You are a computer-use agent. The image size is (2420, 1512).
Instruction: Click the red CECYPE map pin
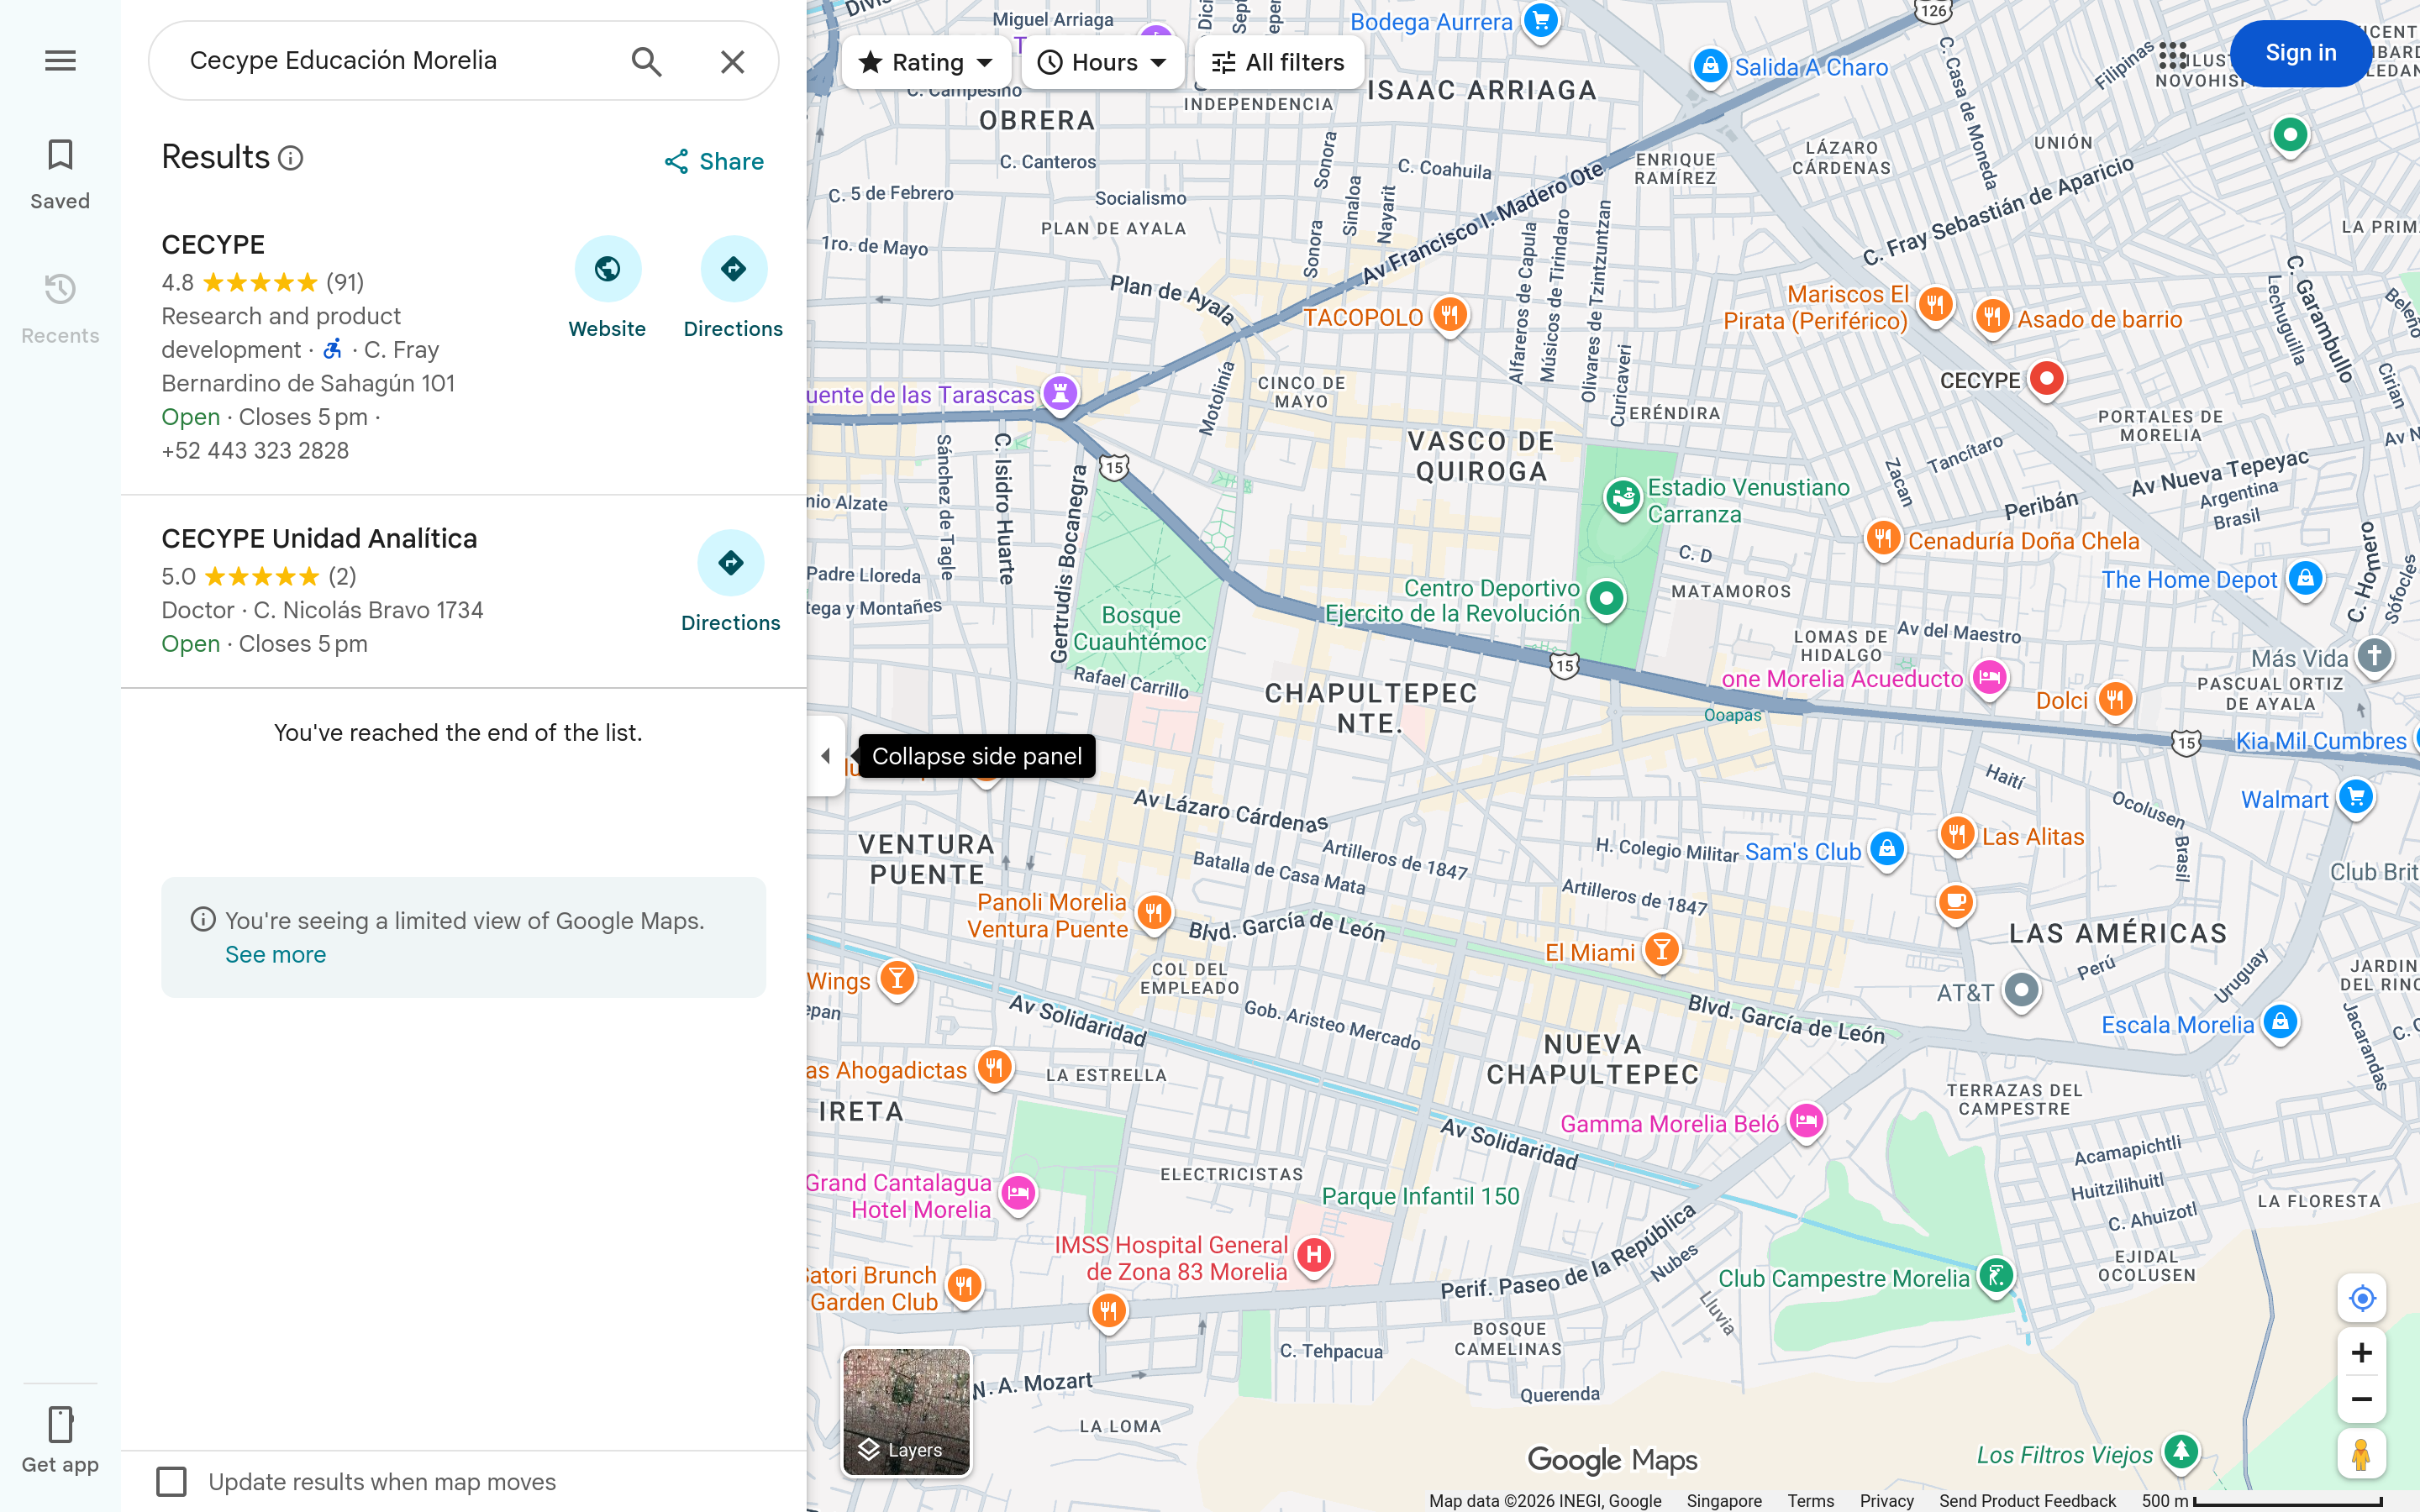(2047, 380)
